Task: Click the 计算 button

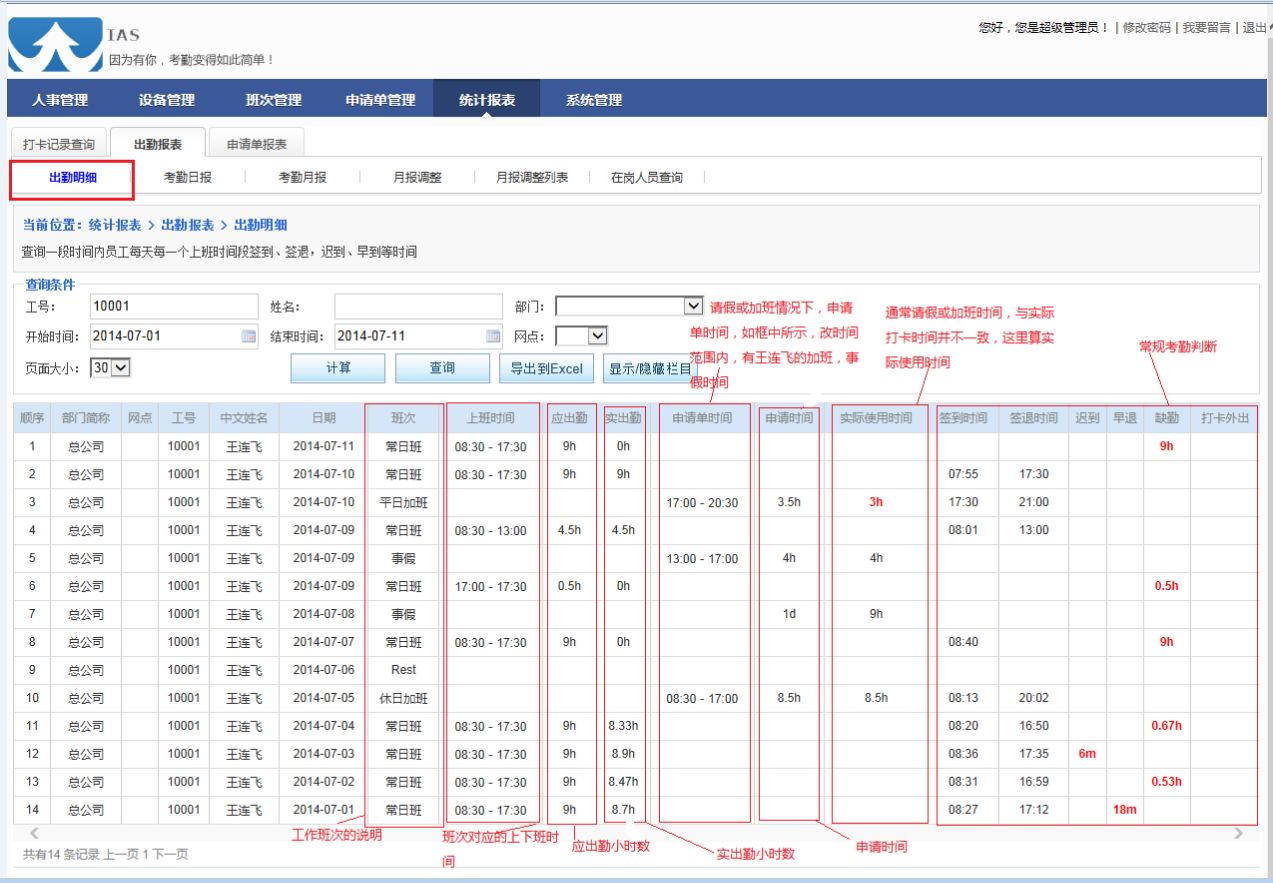Action: click(338, 368)
